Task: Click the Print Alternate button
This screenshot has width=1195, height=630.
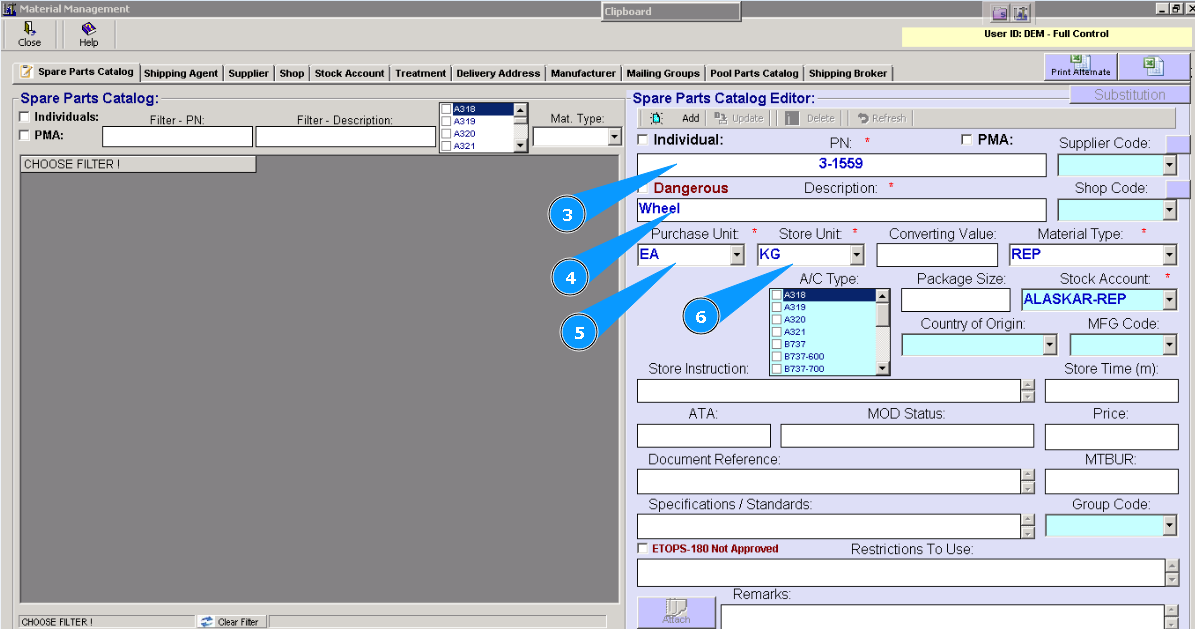Action: tap(1081, 66)
